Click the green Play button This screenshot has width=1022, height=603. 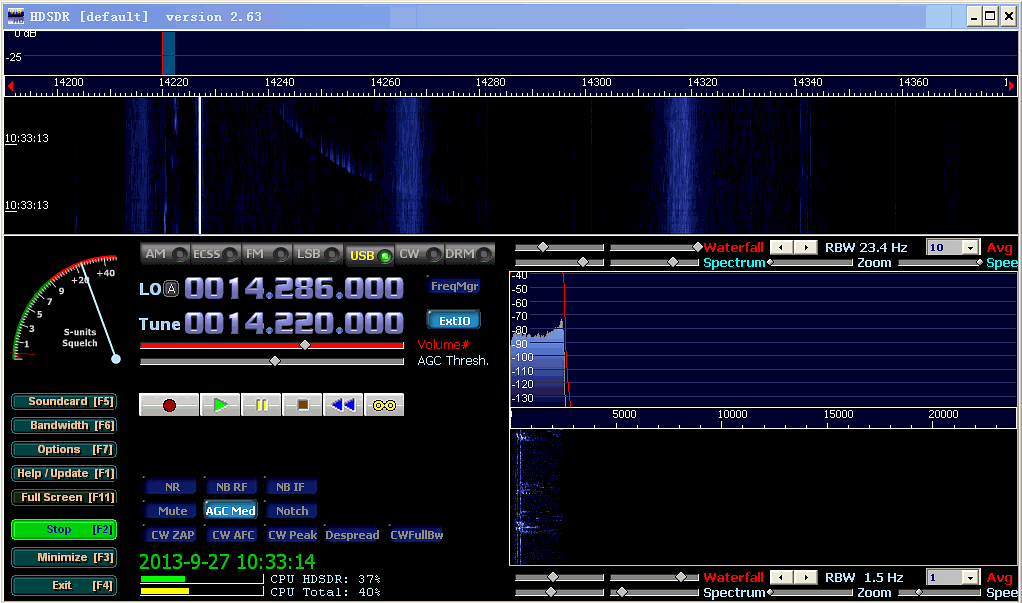pyautogui.click(x=220, y=405)
